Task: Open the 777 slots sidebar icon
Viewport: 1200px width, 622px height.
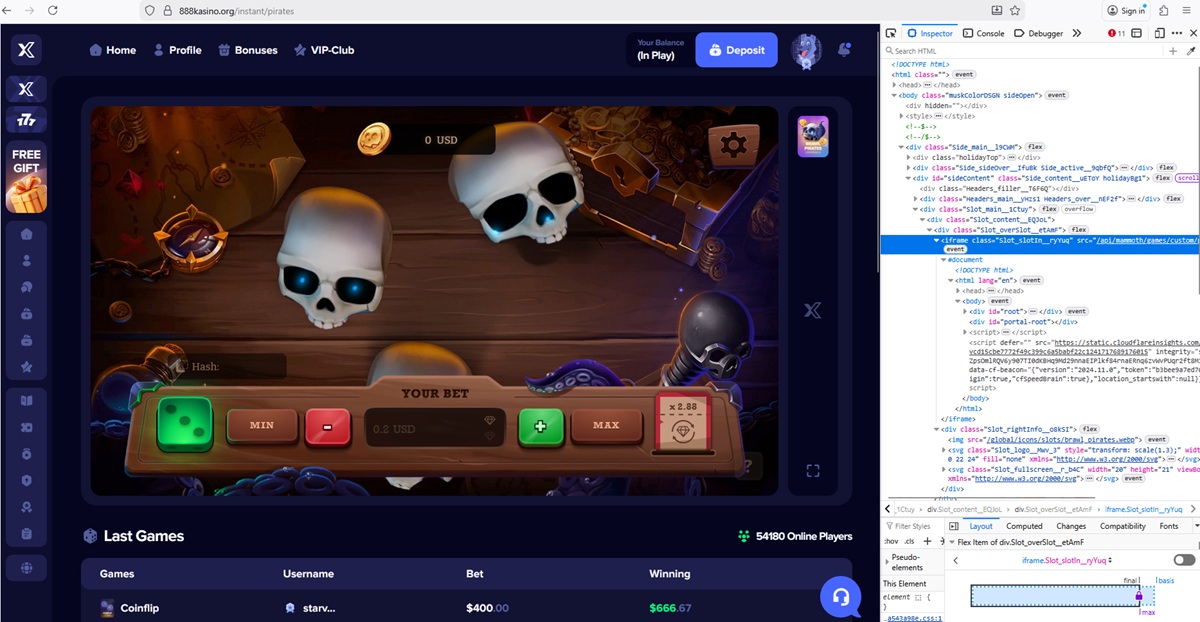Action: pyautogui.click(x=26, y=121)
